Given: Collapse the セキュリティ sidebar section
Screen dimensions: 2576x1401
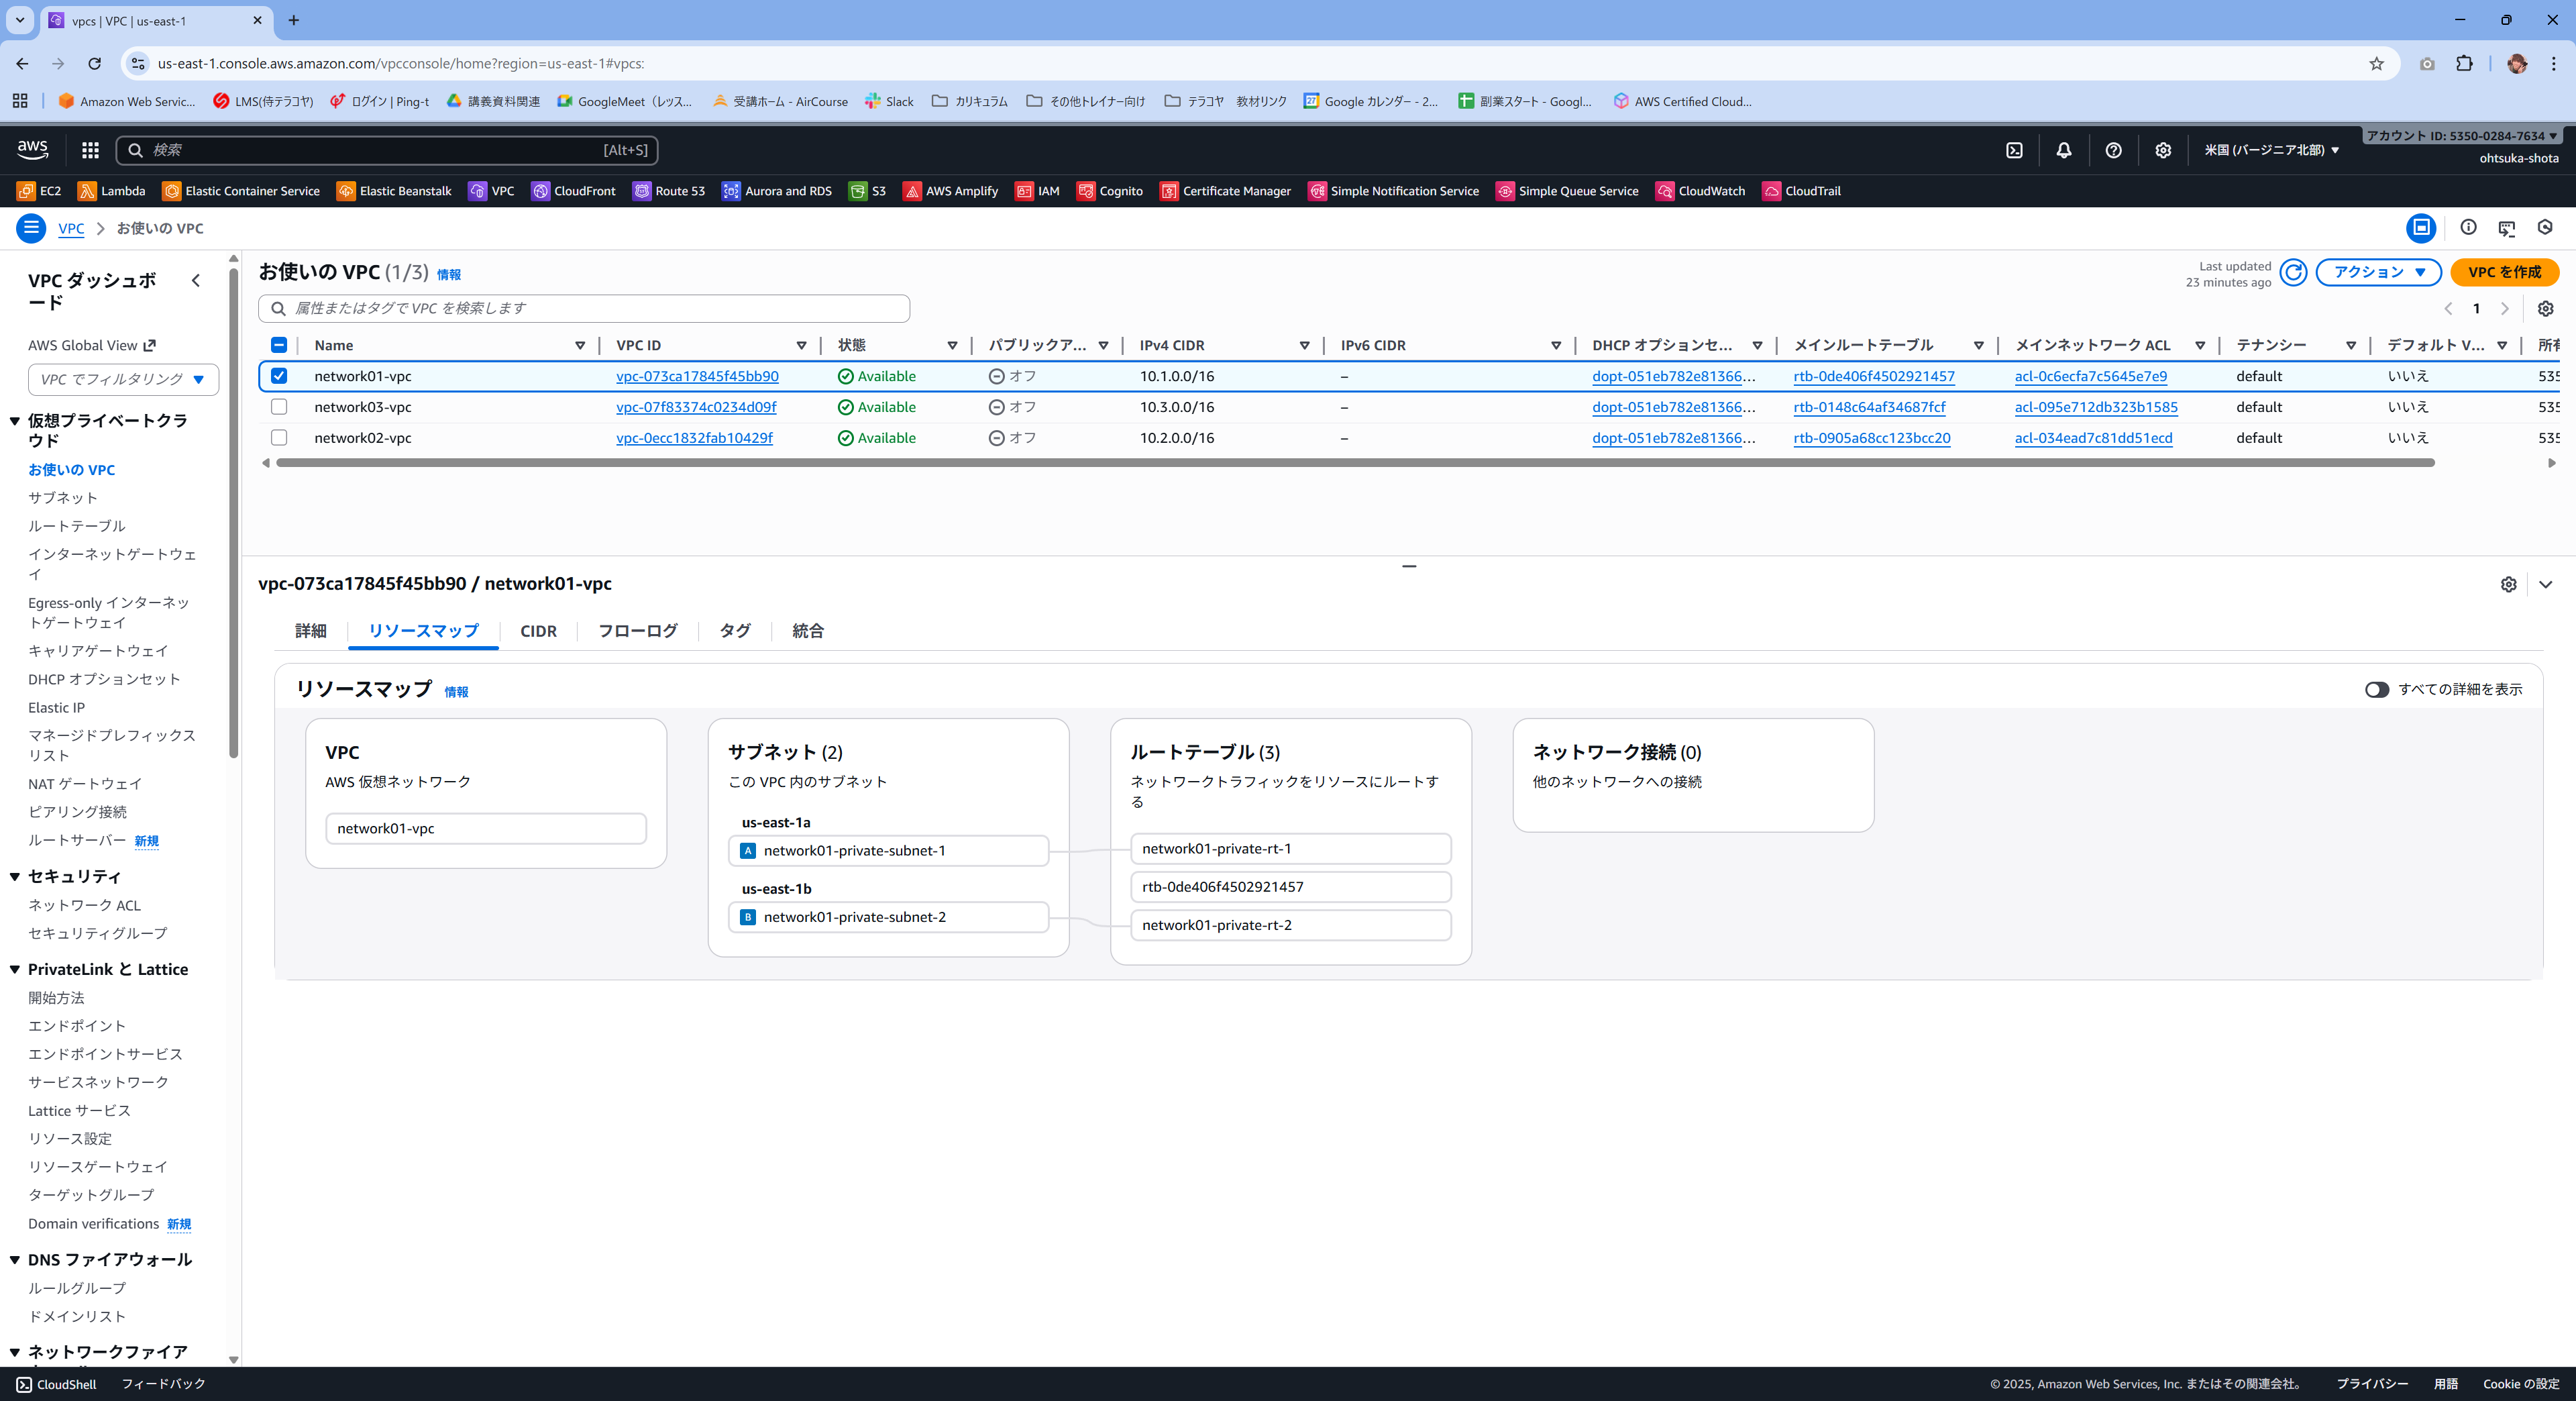Looking at the screenshot, I should pyautogui.click(x=15, y=877).
